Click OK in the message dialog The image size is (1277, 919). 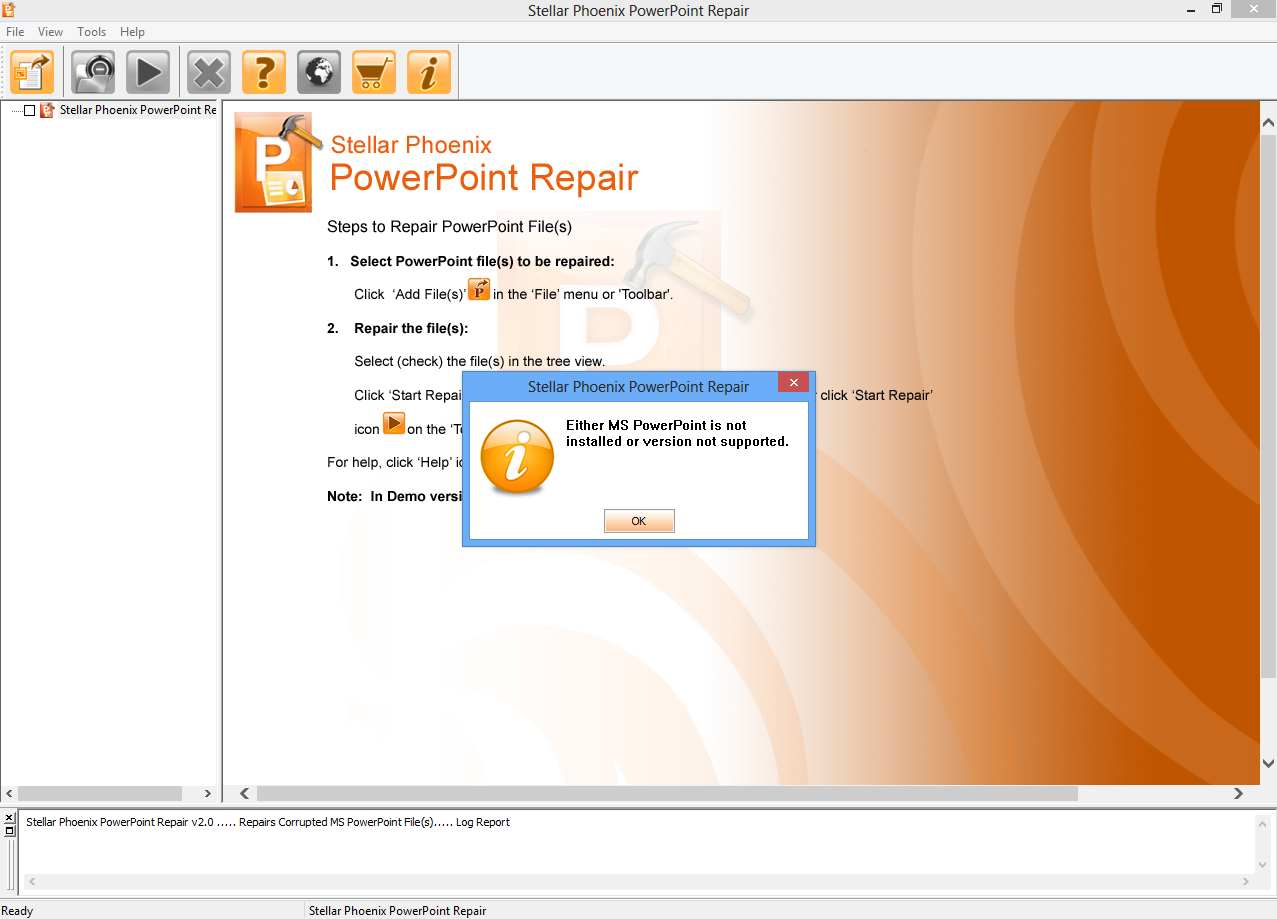[x=639, y=521]
